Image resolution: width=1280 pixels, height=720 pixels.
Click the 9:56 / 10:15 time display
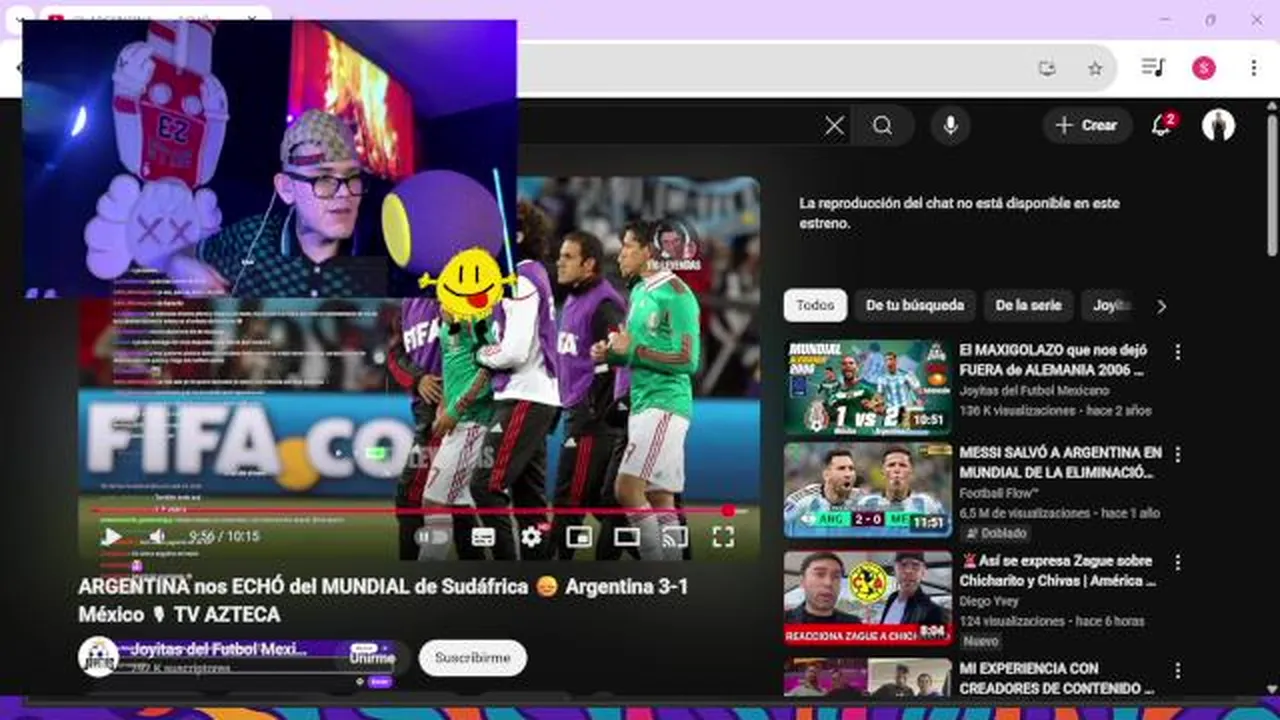(x=224, y=537)
